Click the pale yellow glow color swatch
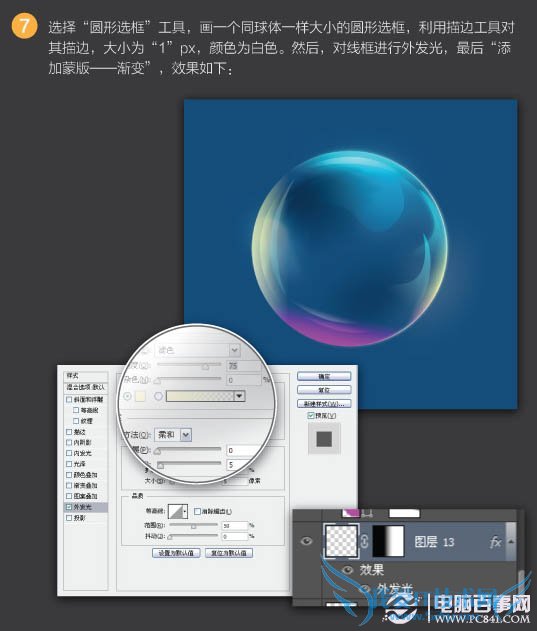The height and width of the screenshot is (631, 537). click(x=140, y=396)
